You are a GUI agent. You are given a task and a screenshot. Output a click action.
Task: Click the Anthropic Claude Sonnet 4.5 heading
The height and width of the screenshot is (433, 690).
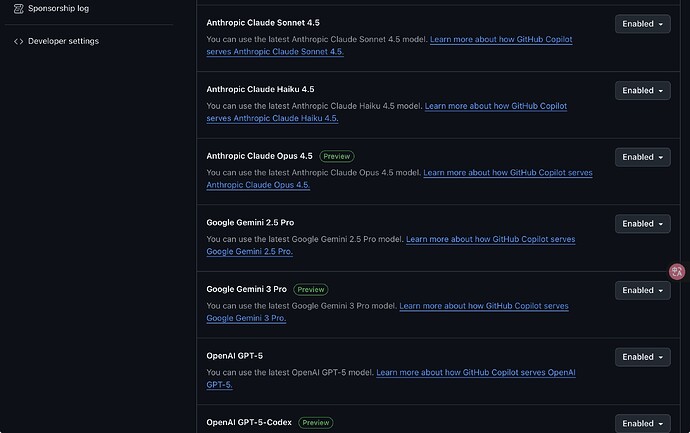click(x=263, y=23)
